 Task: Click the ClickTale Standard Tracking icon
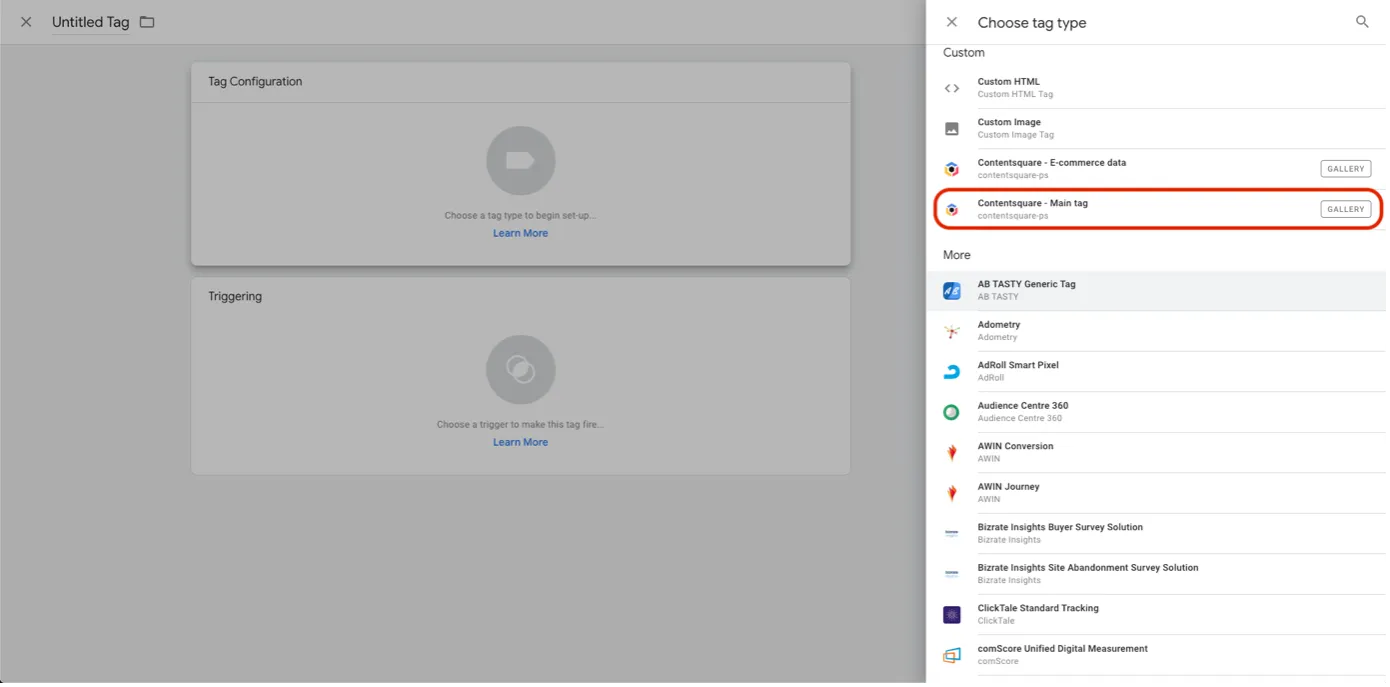coord(951,614)
